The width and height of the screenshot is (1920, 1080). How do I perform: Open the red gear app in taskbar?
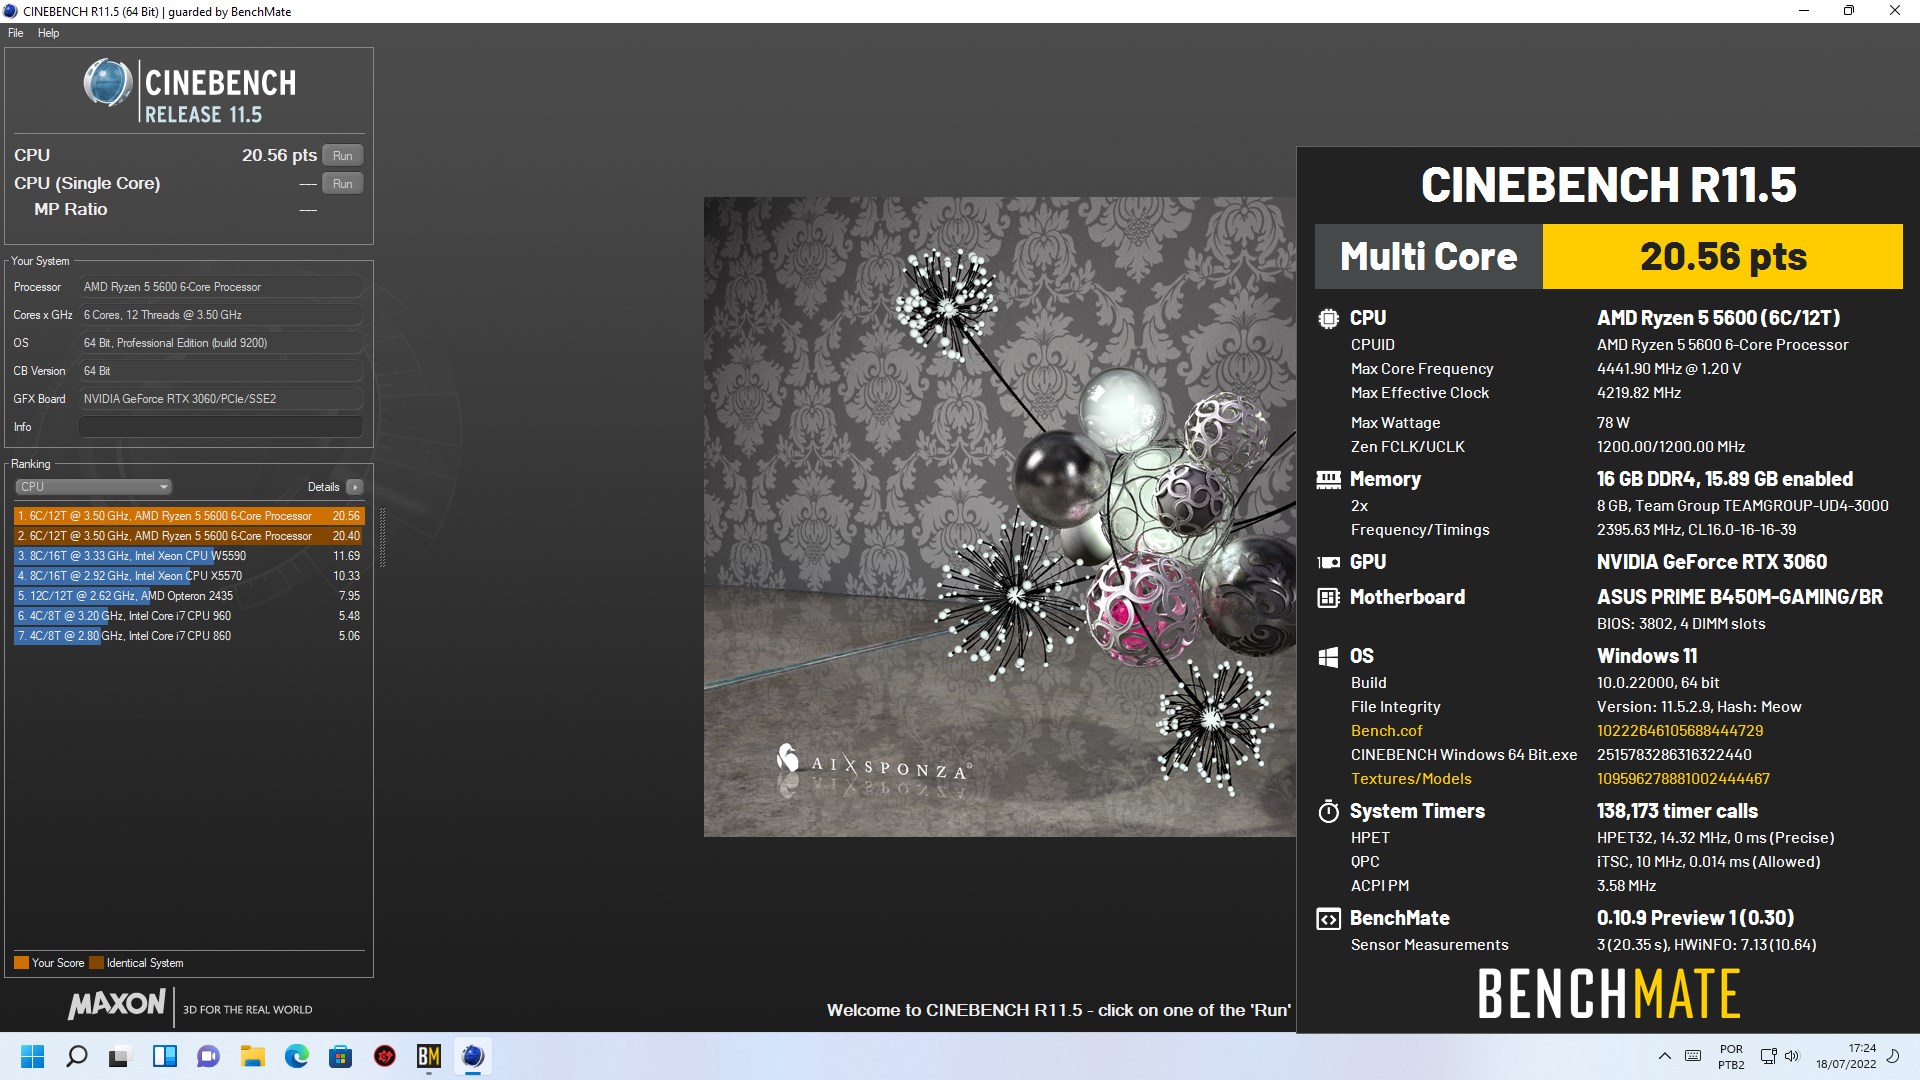385,1056
